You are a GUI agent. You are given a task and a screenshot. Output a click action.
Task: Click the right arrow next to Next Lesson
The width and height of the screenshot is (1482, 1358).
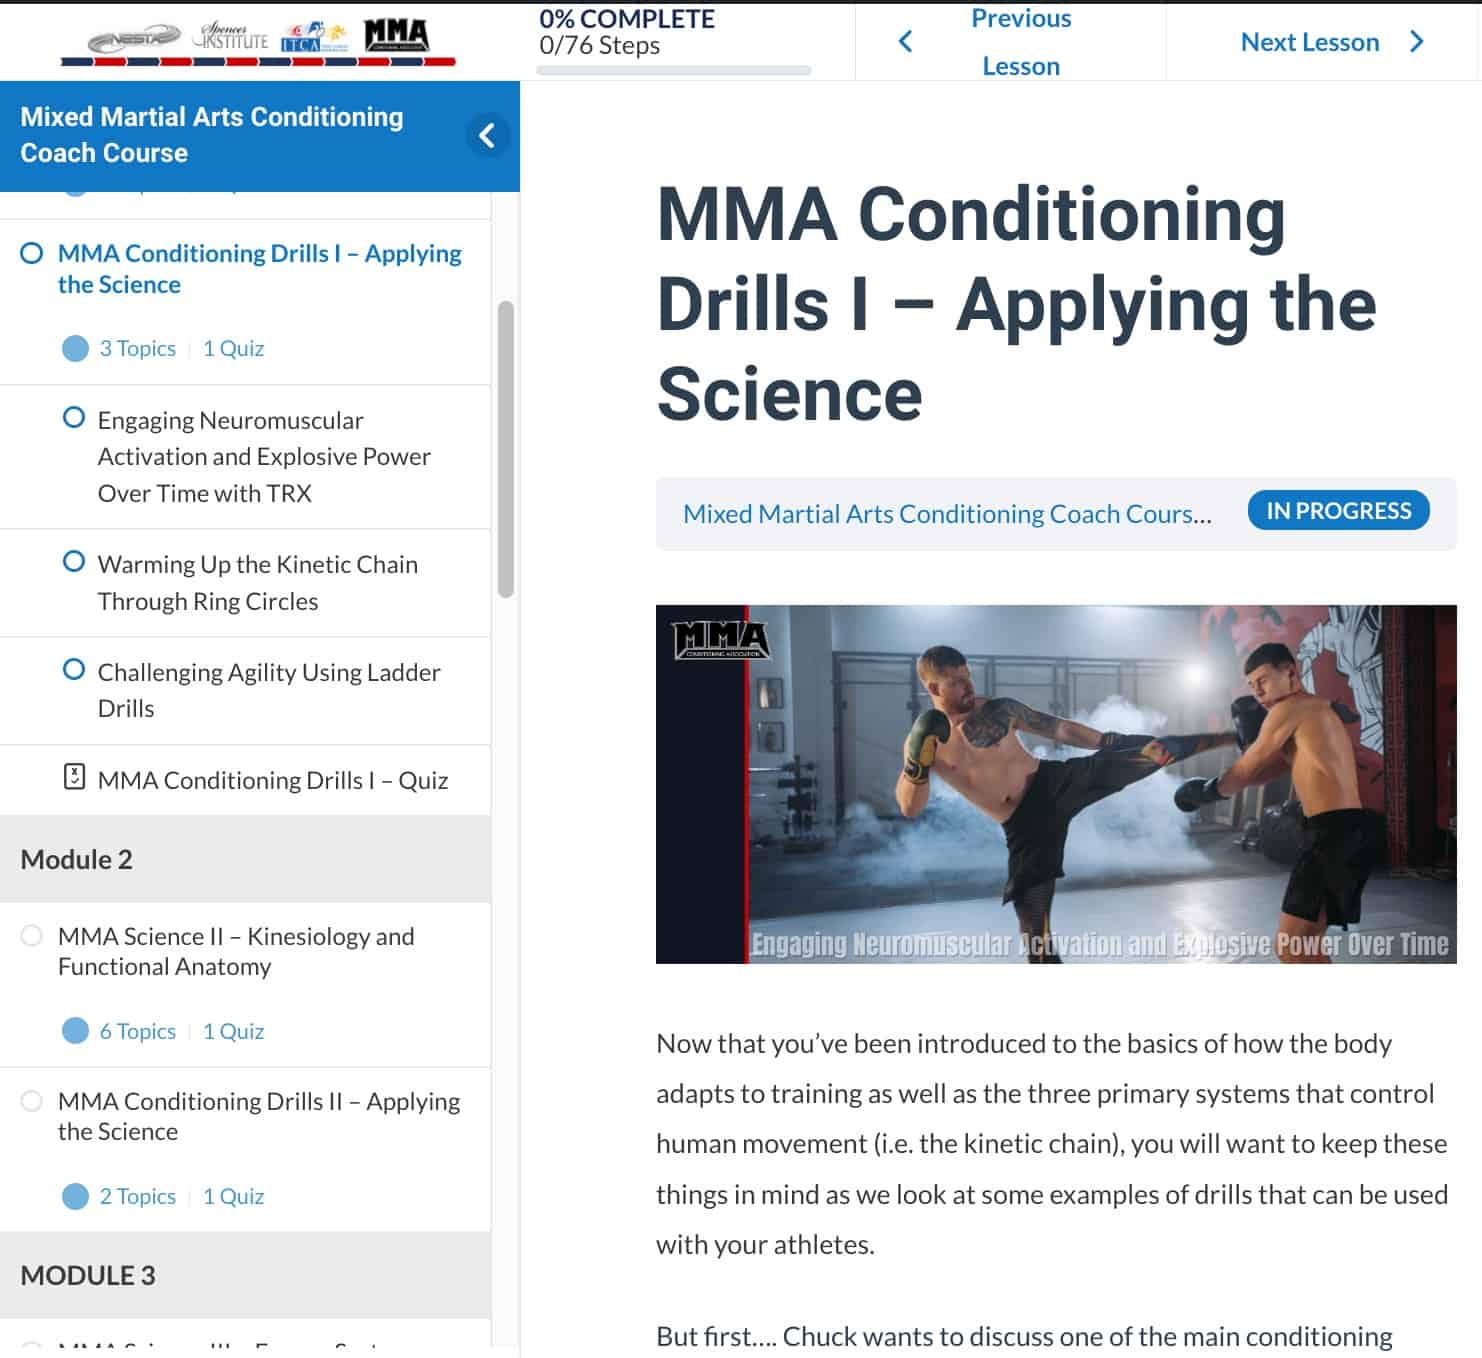[1416, 41]
